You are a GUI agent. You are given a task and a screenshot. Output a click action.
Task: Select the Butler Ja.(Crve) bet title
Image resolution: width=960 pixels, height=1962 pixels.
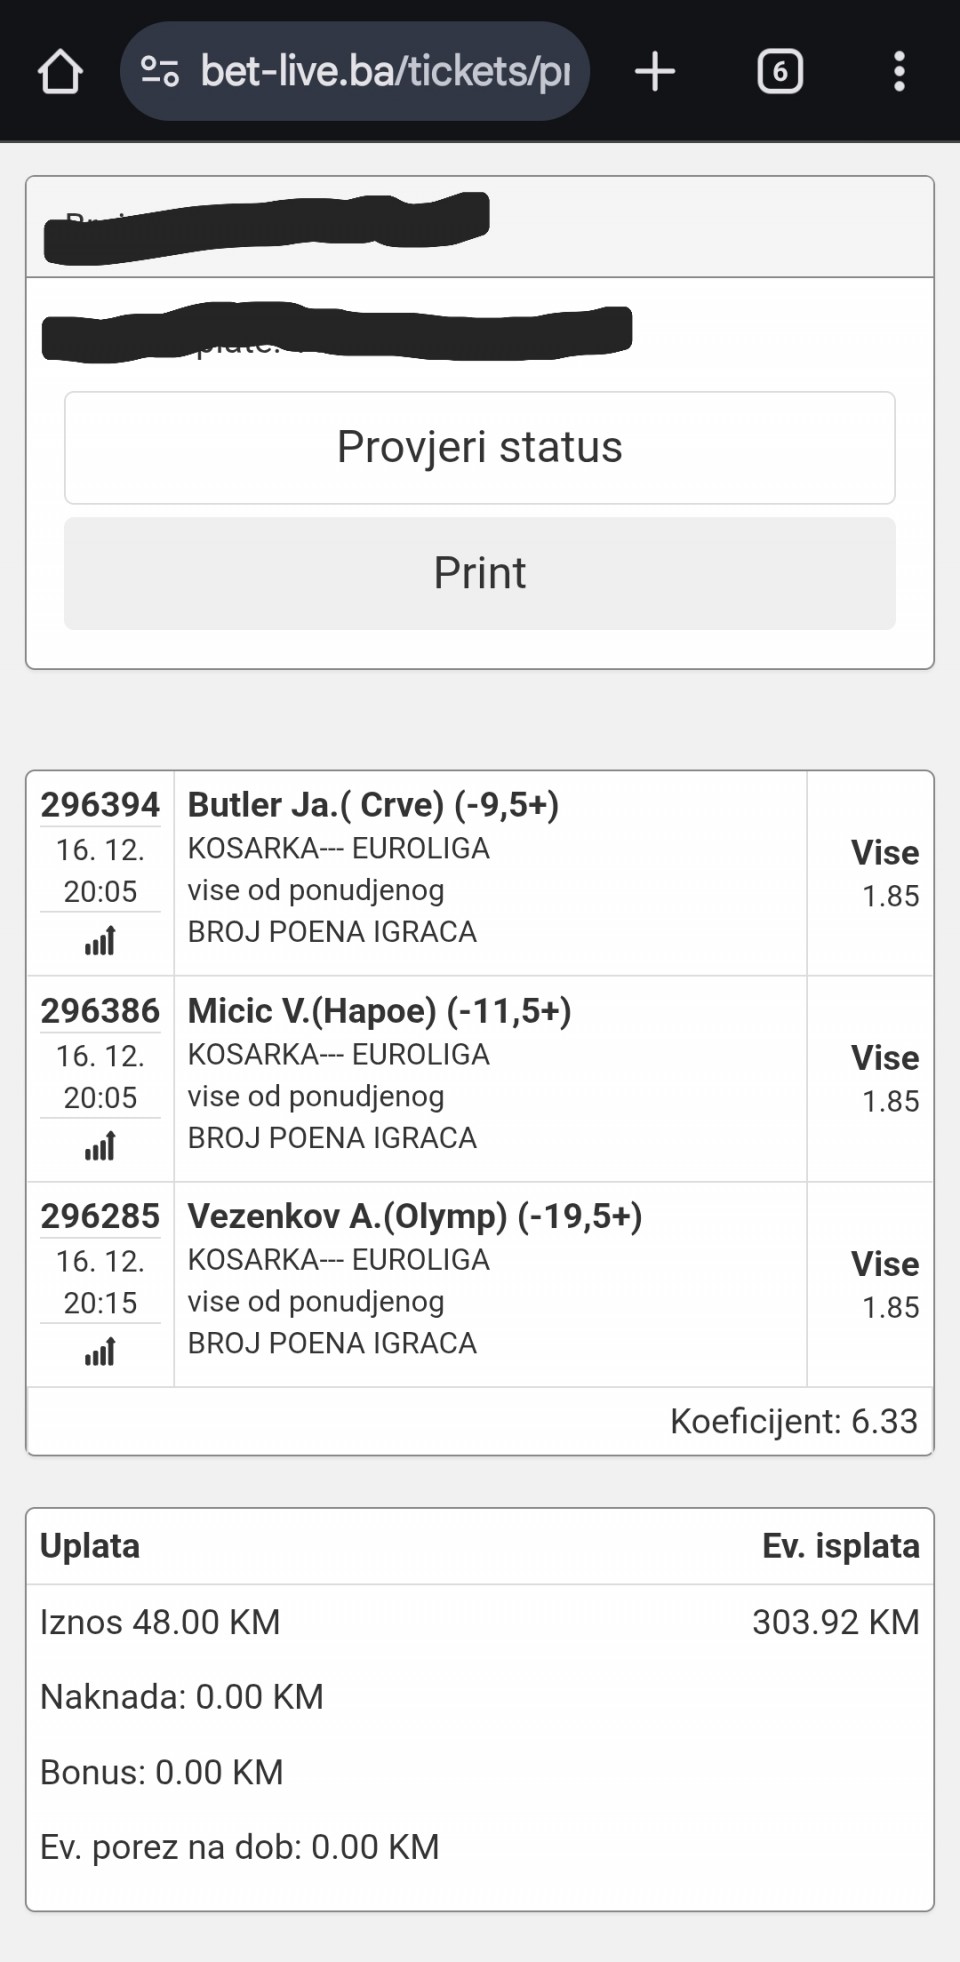point(373,805)
